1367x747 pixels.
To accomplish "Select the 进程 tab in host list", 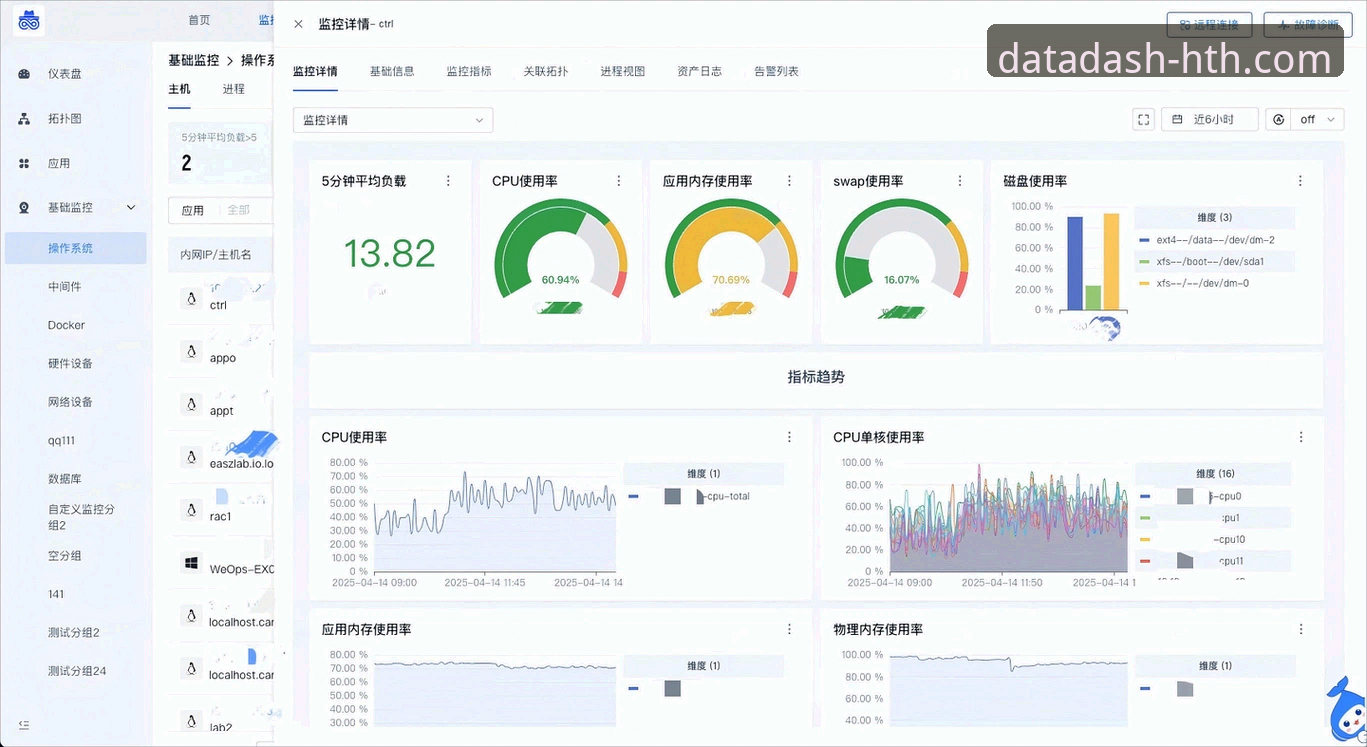I will 234,89.
